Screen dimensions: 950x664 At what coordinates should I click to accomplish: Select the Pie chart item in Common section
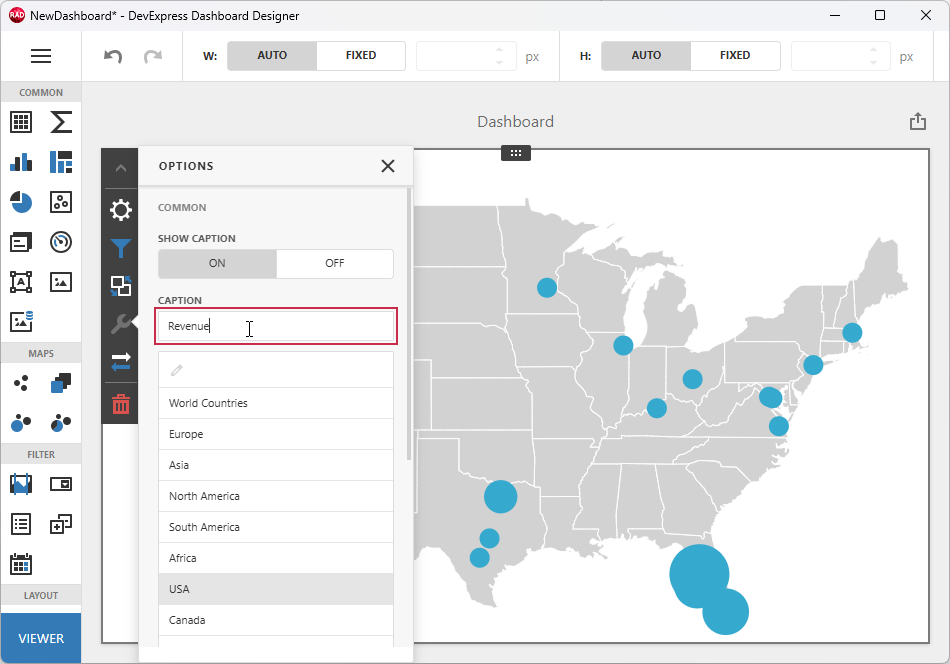(x=21, y=202)
